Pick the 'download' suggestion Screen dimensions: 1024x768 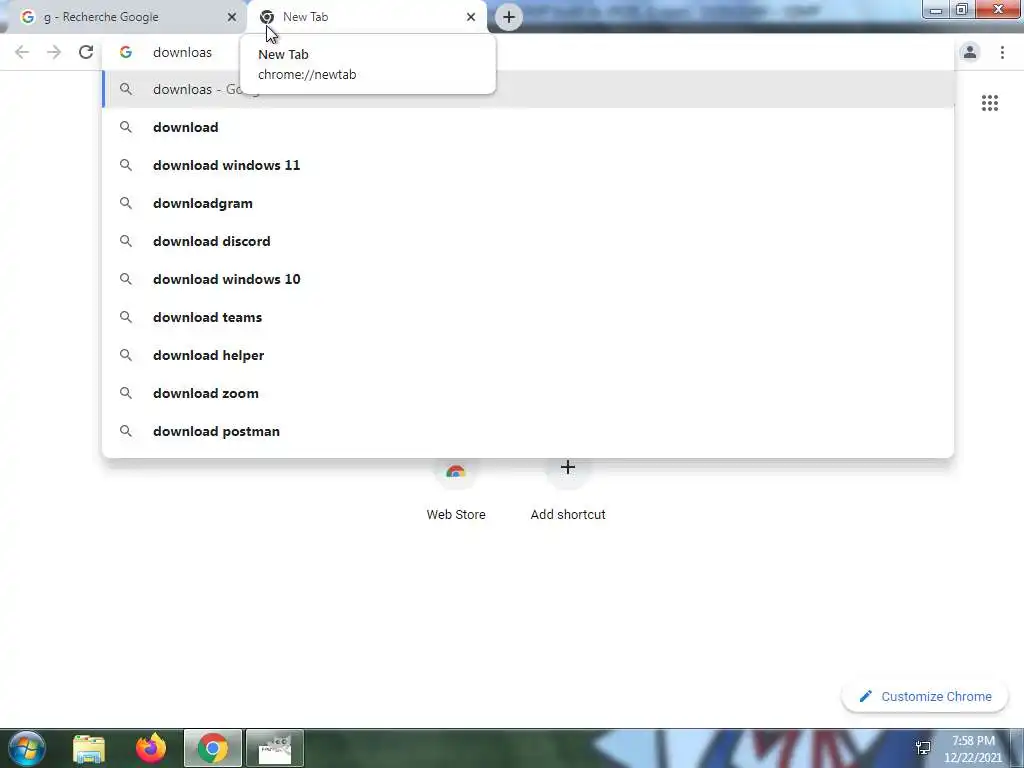click(528, 127)
